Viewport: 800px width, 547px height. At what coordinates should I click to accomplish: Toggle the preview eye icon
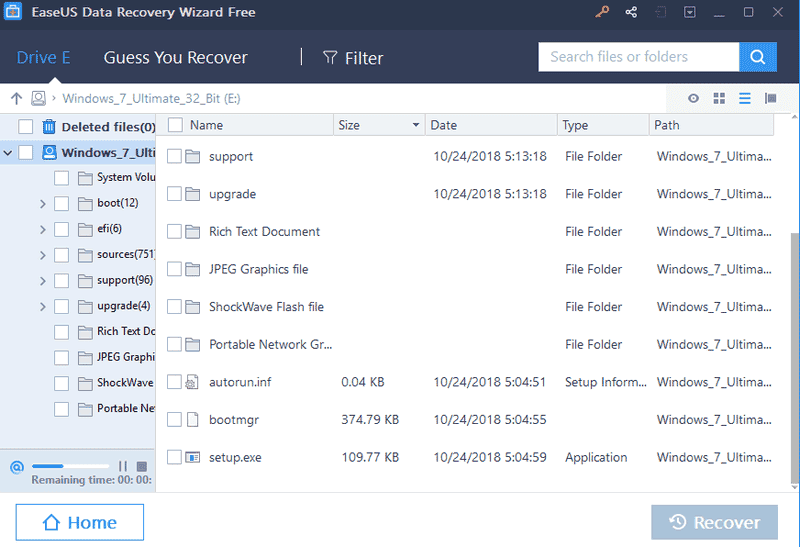click(693, 98)
